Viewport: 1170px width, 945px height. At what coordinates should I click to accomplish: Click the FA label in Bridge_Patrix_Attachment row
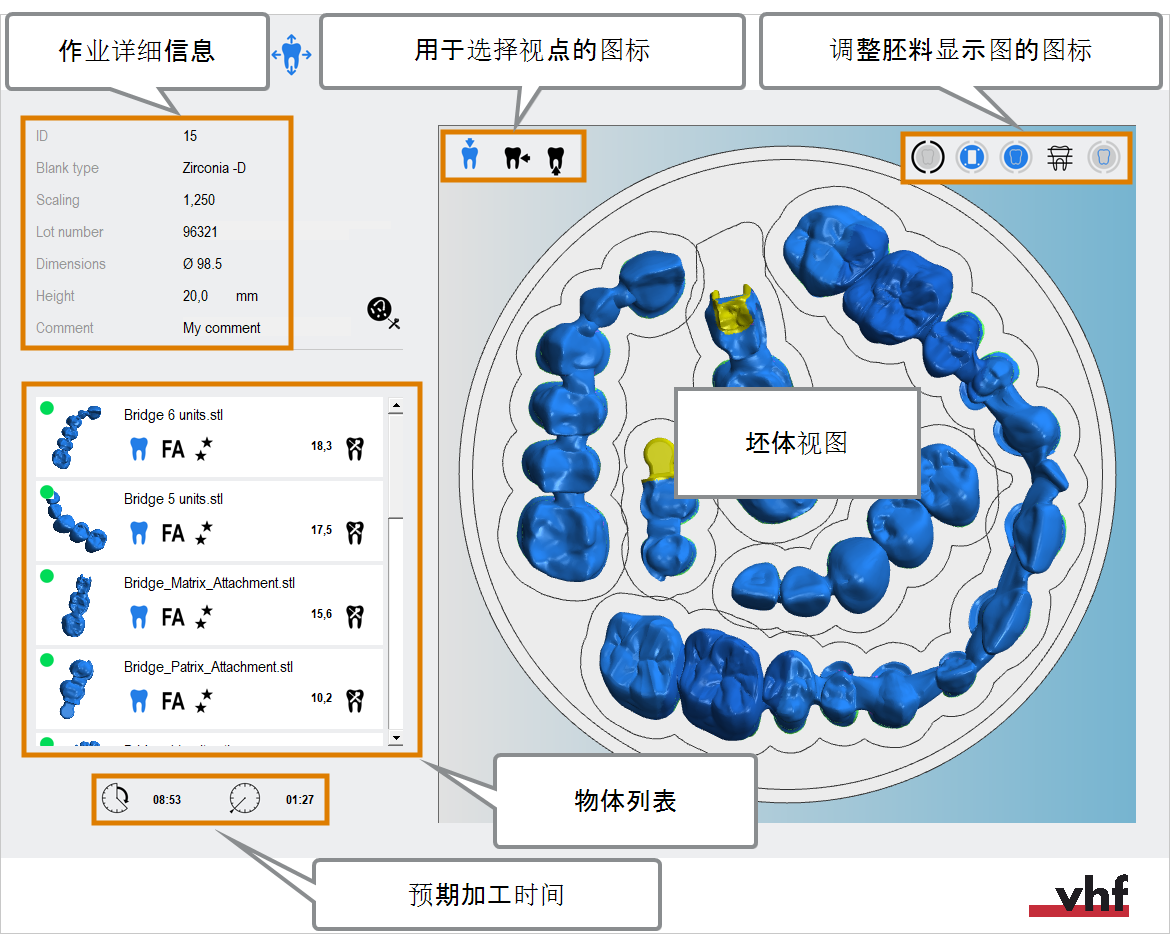(x=173, y=701)
